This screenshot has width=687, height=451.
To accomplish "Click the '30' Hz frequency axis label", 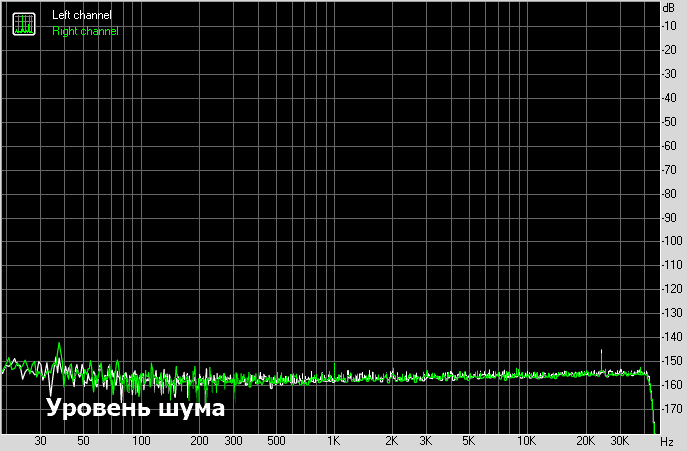I will (x=40, y=441).
